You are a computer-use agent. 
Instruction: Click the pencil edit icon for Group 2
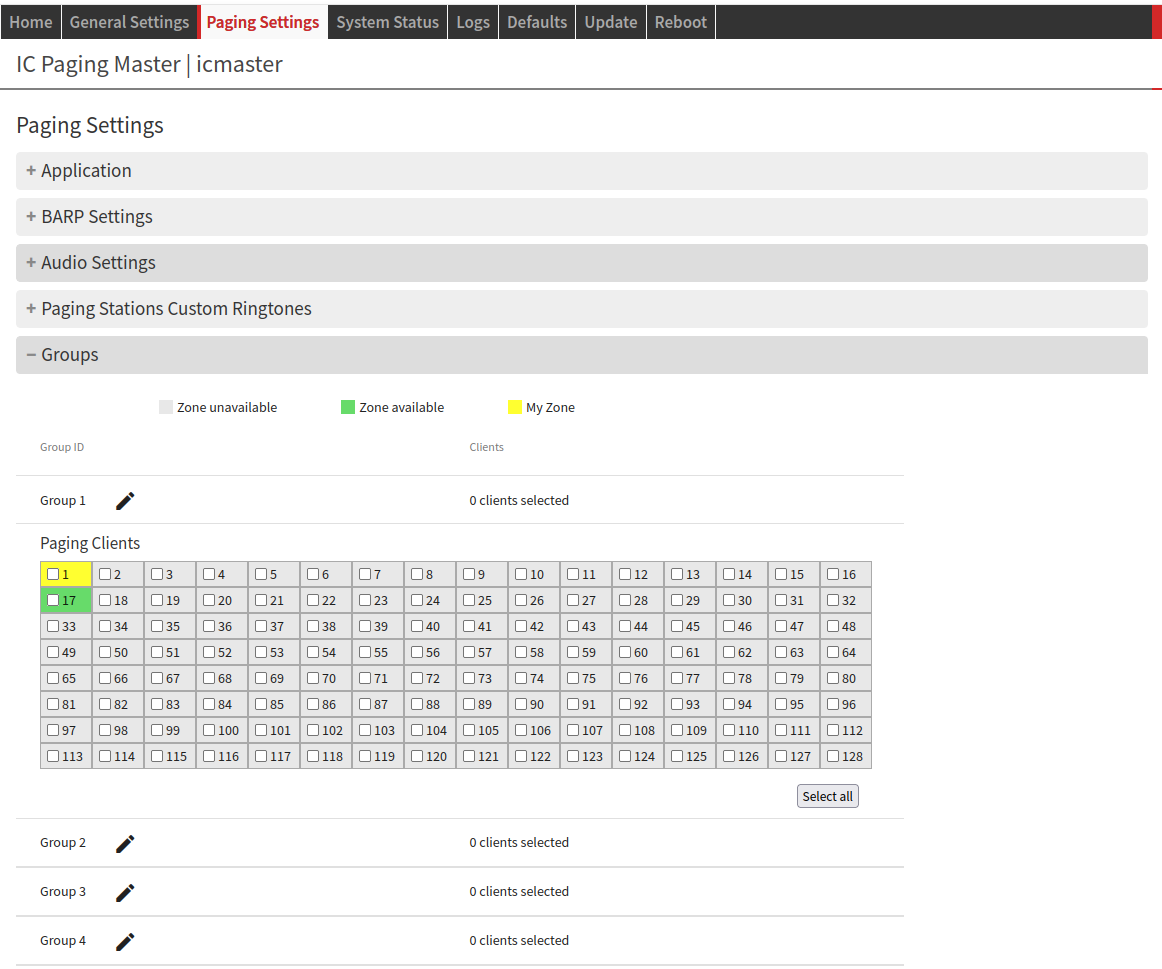click(x=125, y=844)
